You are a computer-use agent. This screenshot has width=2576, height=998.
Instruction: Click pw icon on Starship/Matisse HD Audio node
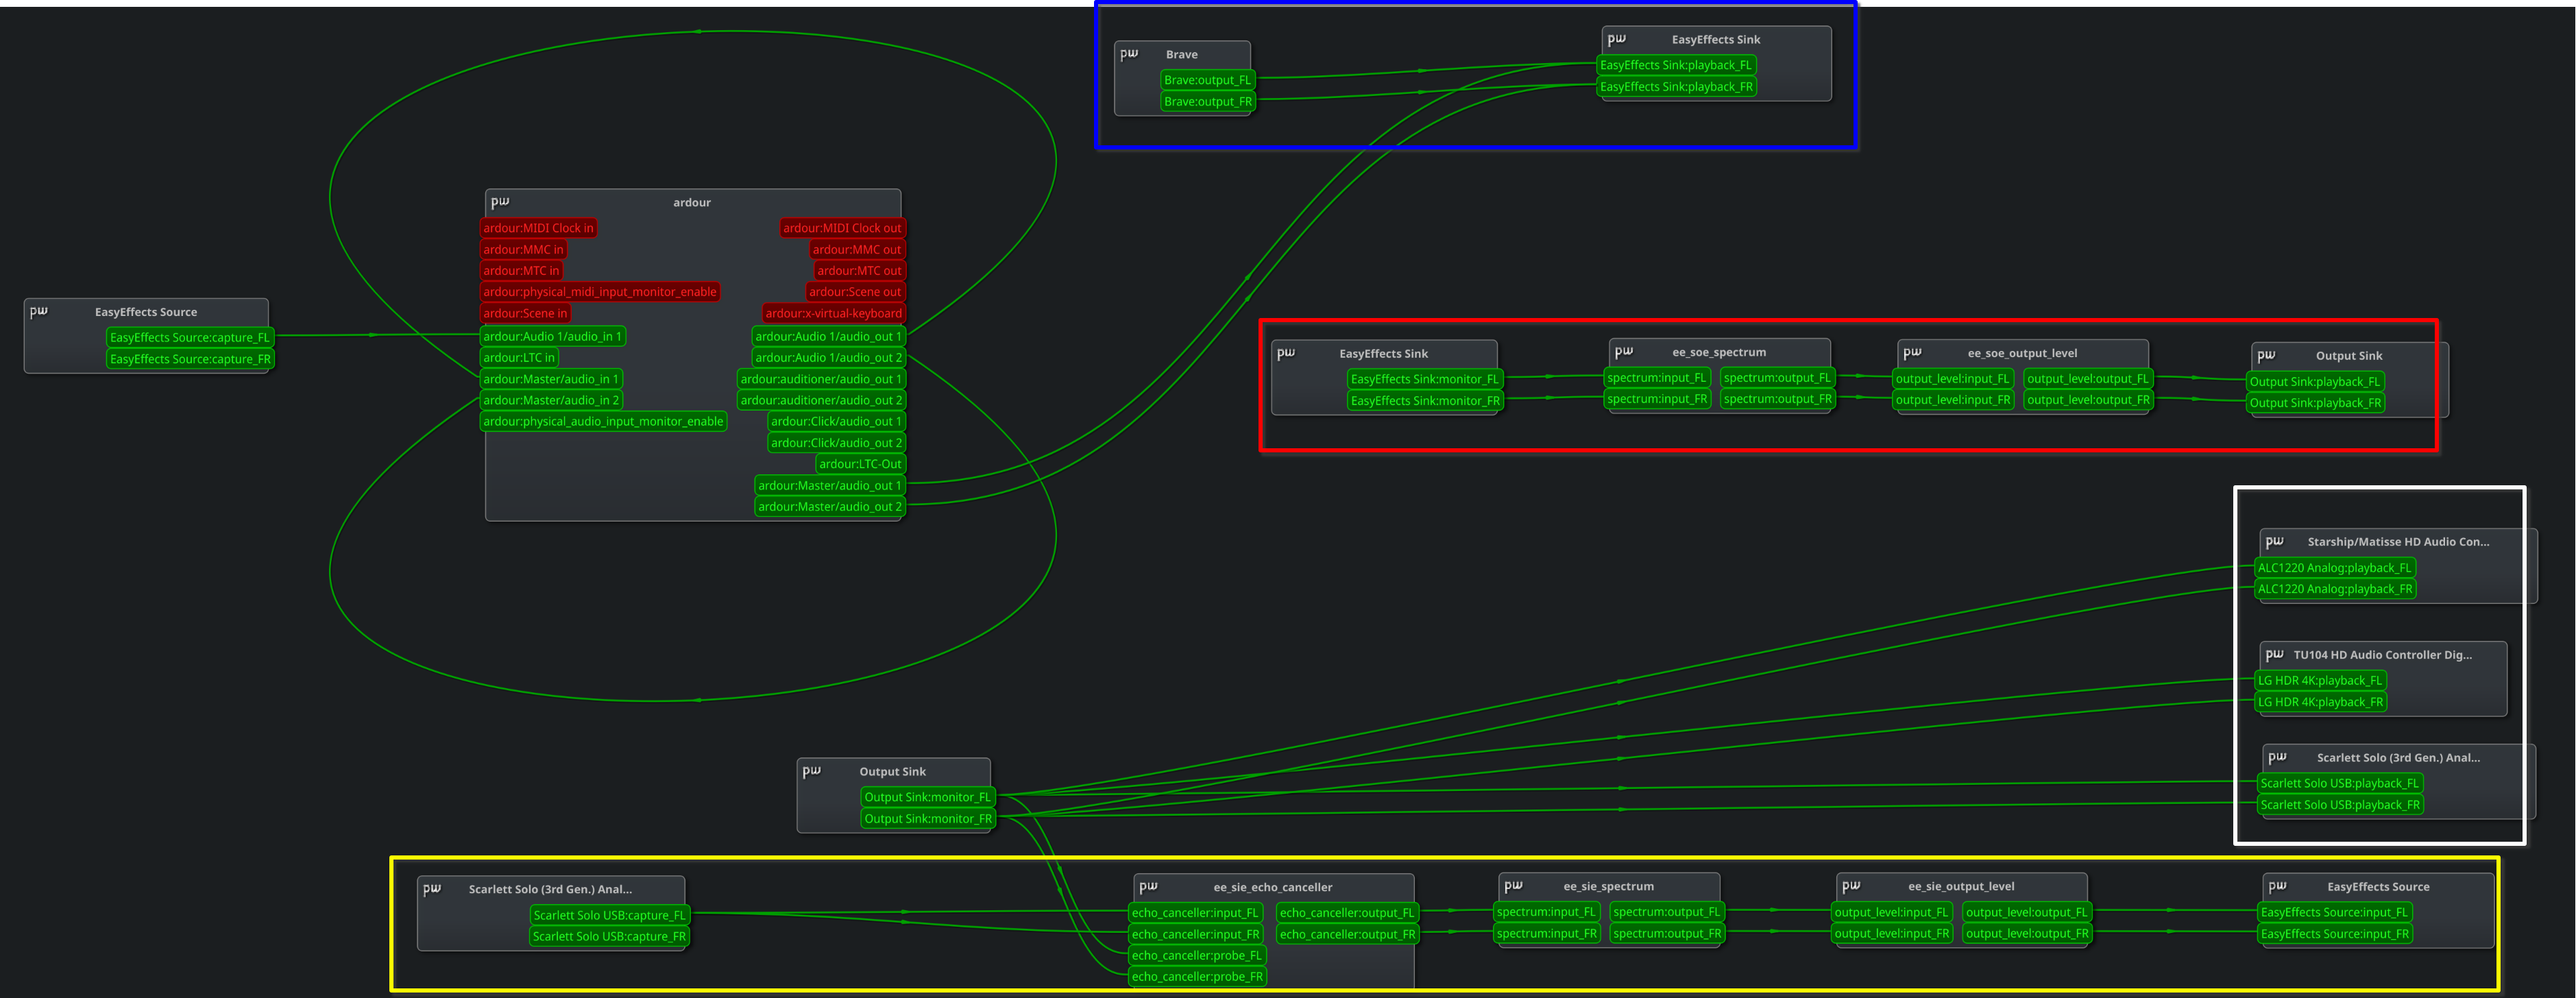tap(2275, 542)
